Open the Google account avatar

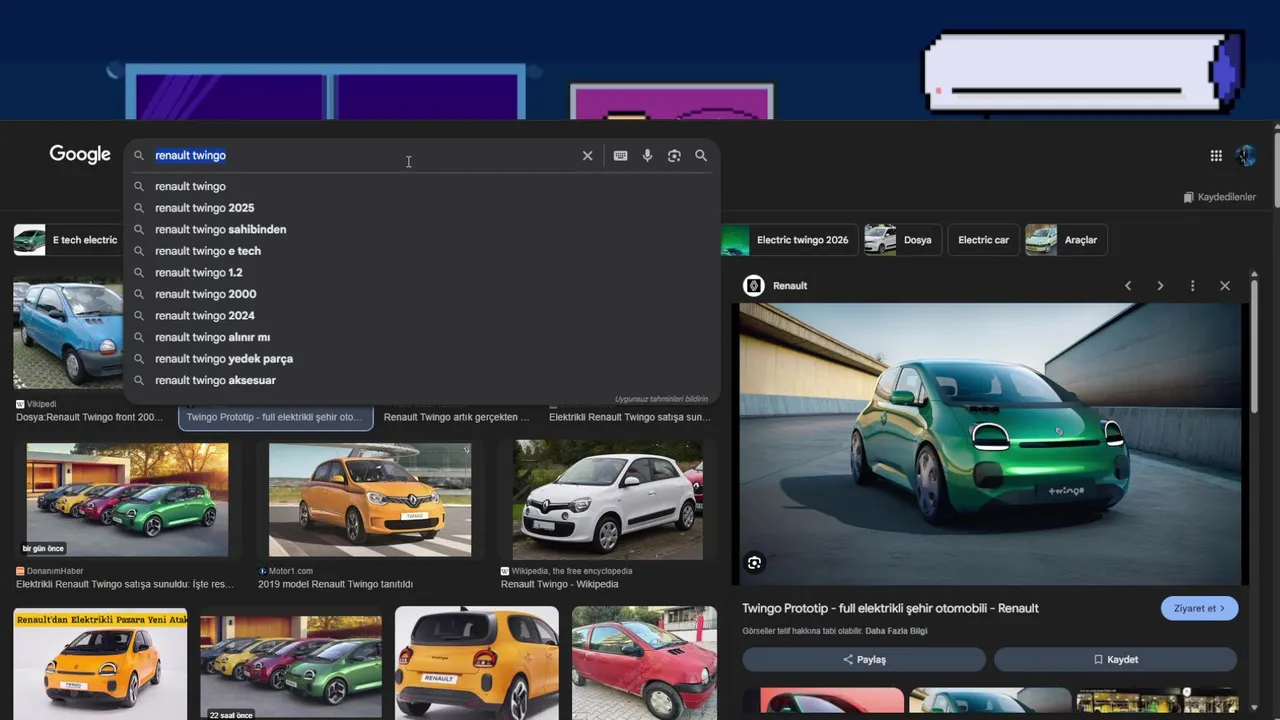click(1245, 155)
